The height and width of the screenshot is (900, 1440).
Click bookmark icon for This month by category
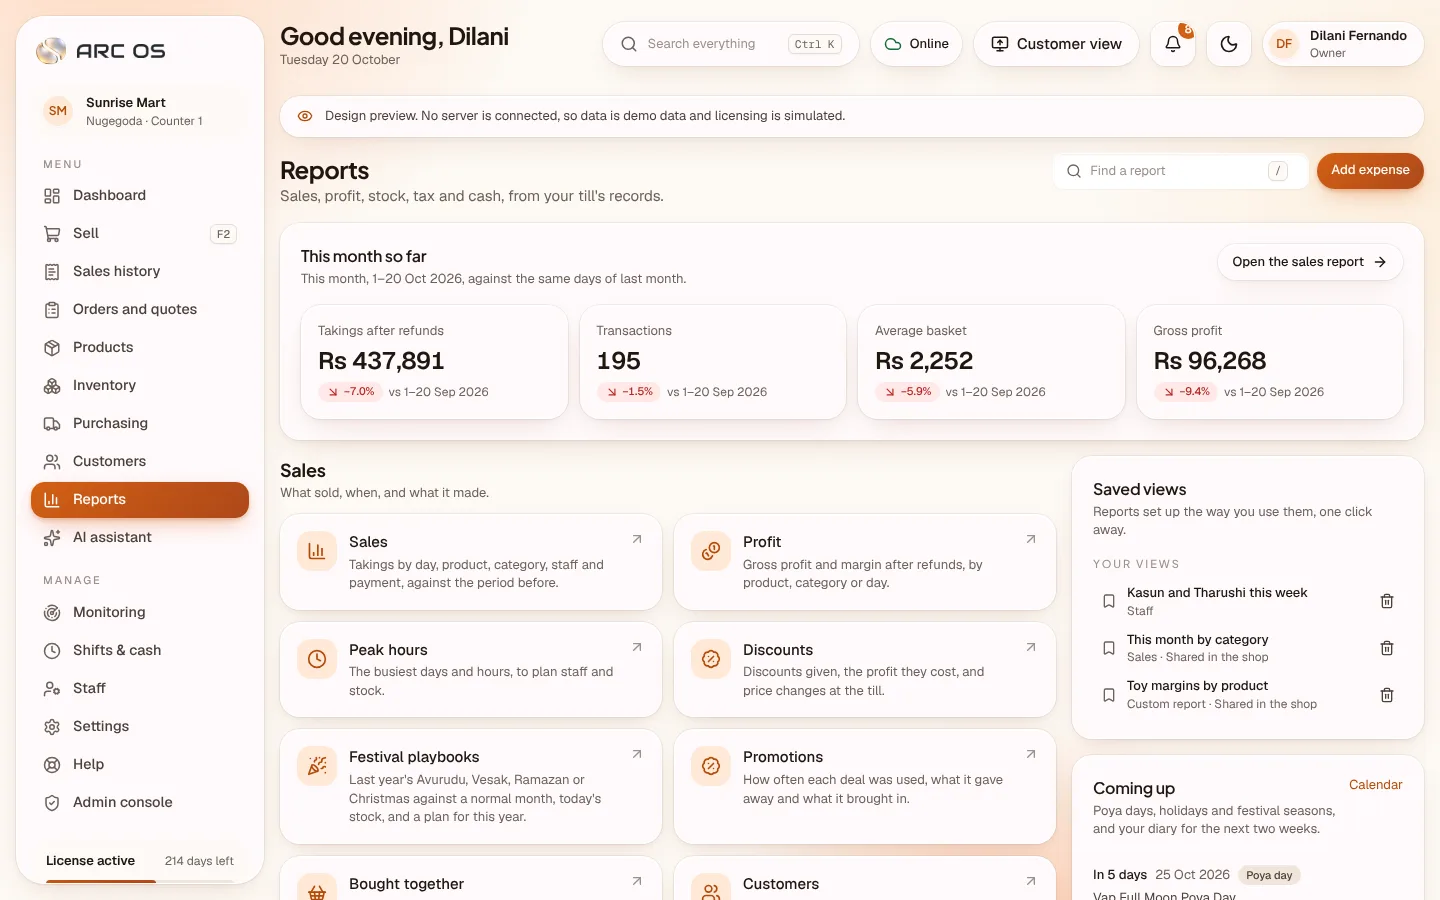click(1109, 648)
